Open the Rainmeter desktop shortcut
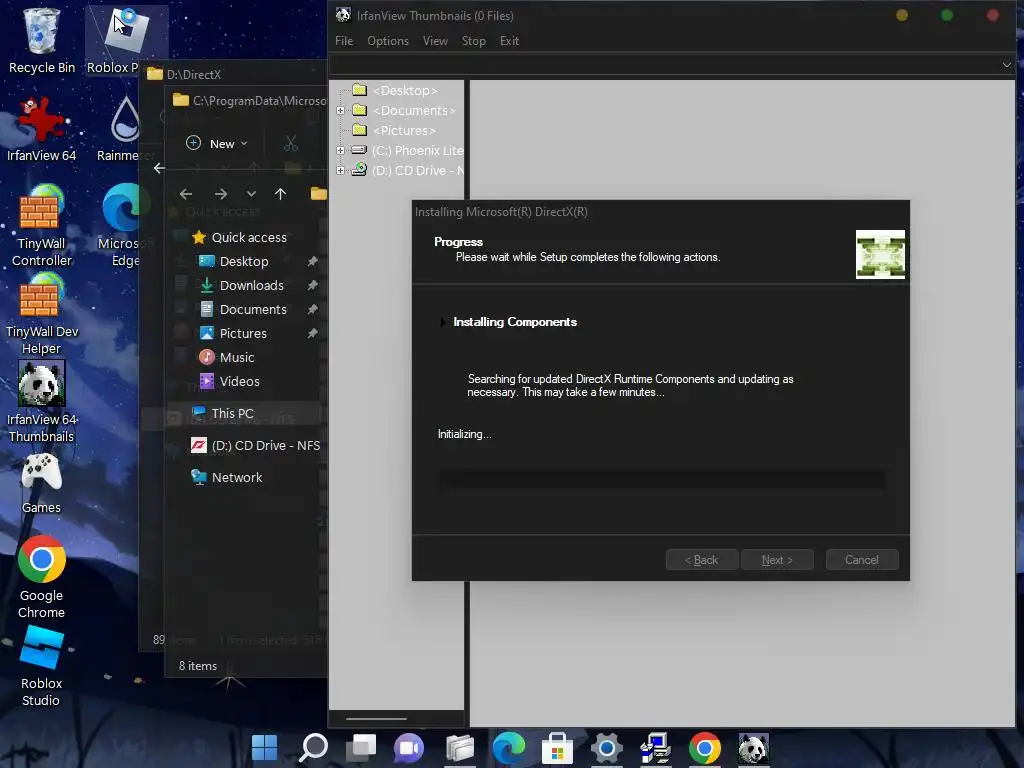1024x768 pixels. coord(124,128)
